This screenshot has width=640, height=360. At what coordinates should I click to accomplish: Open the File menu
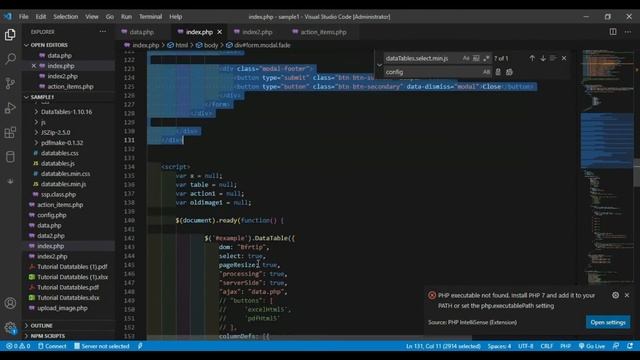(x=24, y=17)
